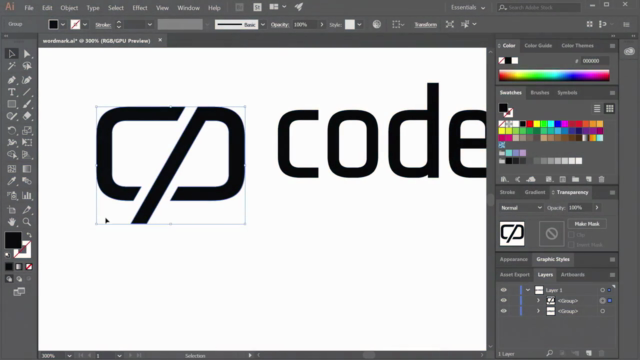Screen dimensions: 640x360
Task: Select the Column Graph tool
Action: [x=27, y=196]
